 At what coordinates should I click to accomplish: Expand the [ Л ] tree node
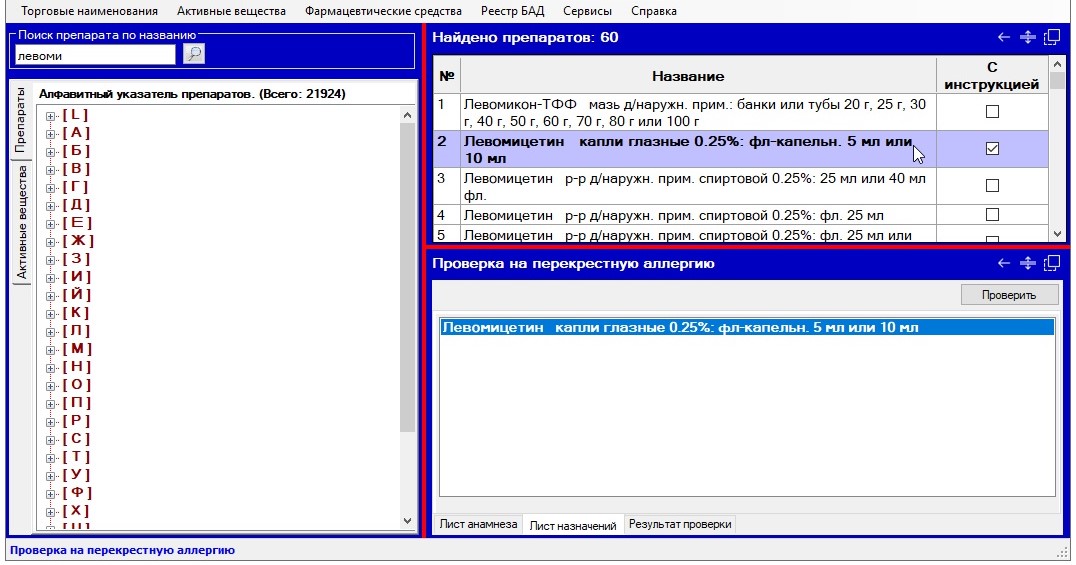(x=50, y=332)
